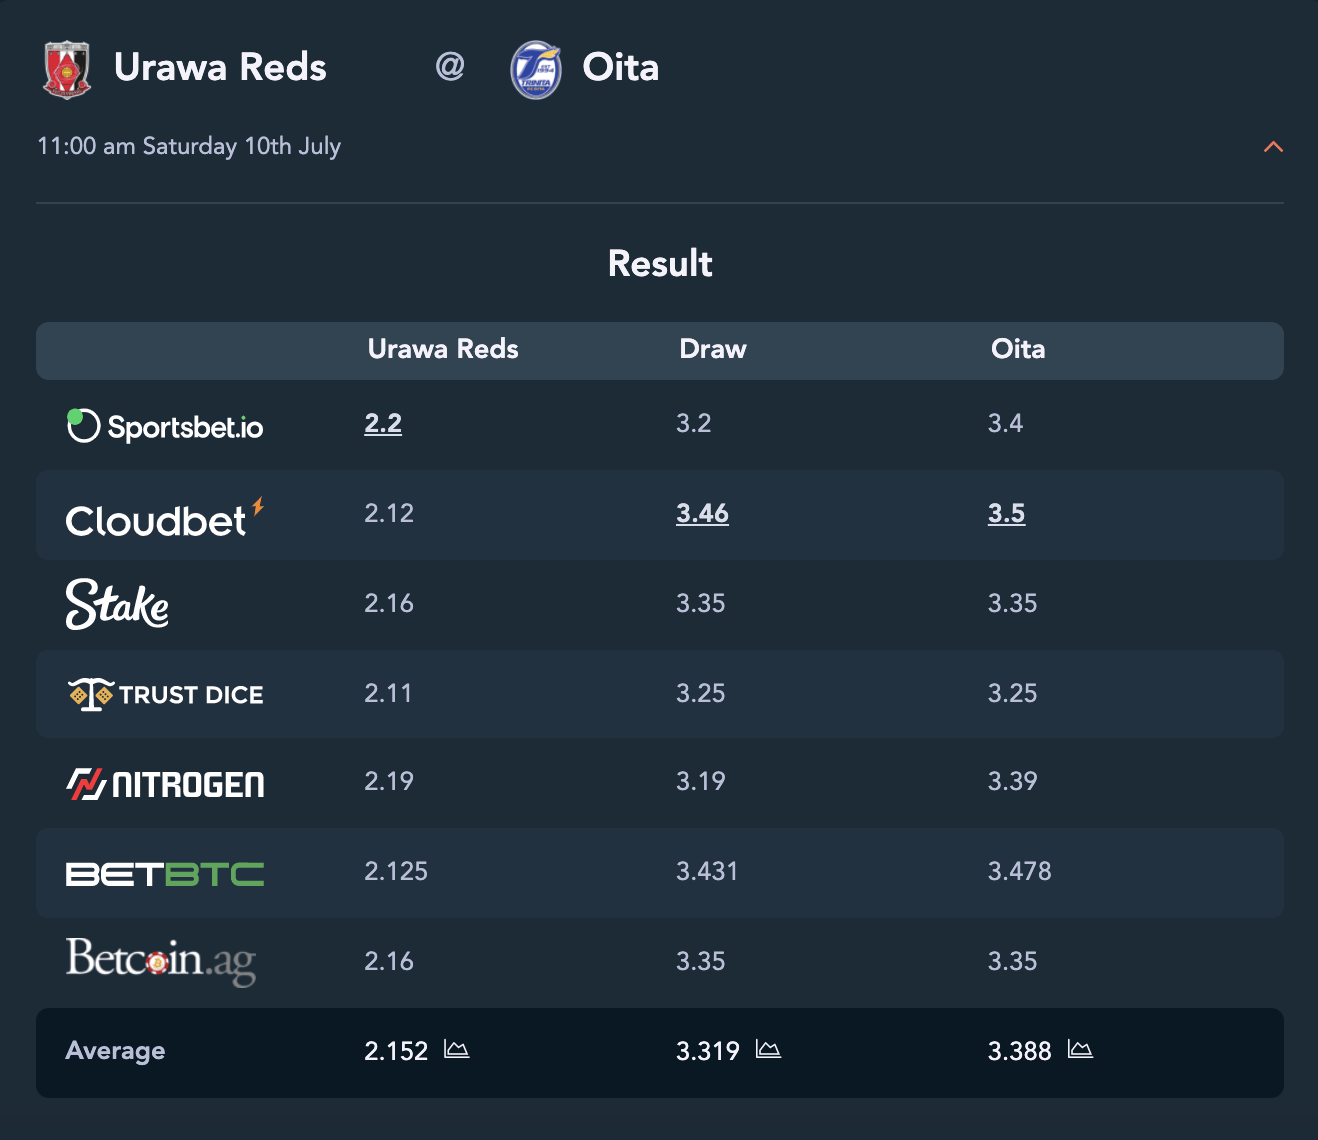Open the Oita average odds chart icon
The image size is (1318, 1140).
[x=1080, y=1049]
